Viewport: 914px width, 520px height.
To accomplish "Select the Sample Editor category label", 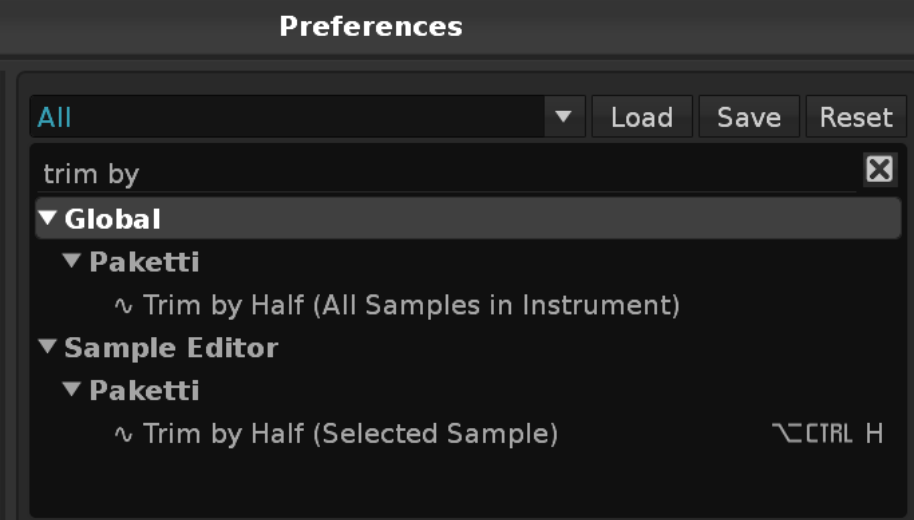I will [x=171, y=348].
